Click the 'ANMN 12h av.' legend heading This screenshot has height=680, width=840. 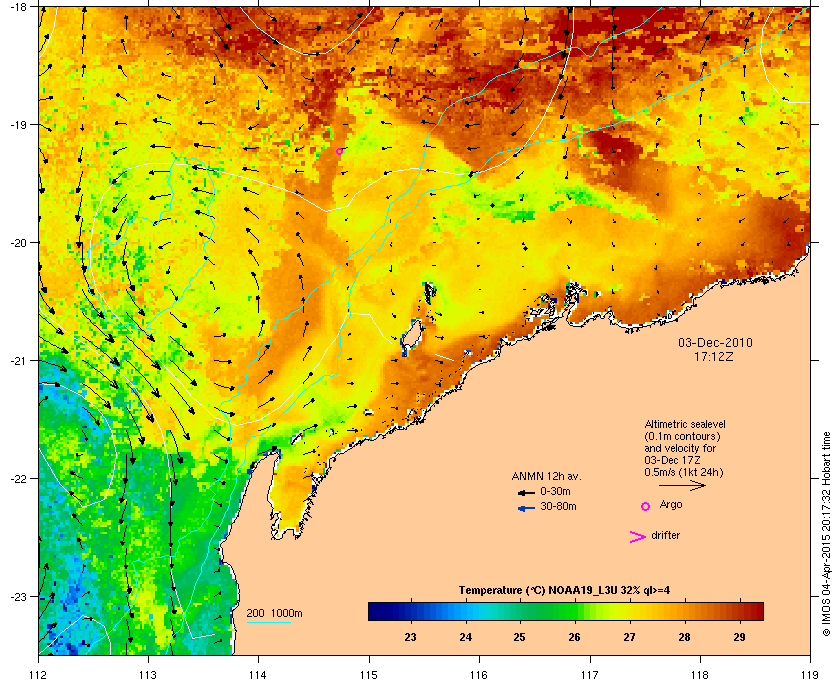[x=546, y=476]
